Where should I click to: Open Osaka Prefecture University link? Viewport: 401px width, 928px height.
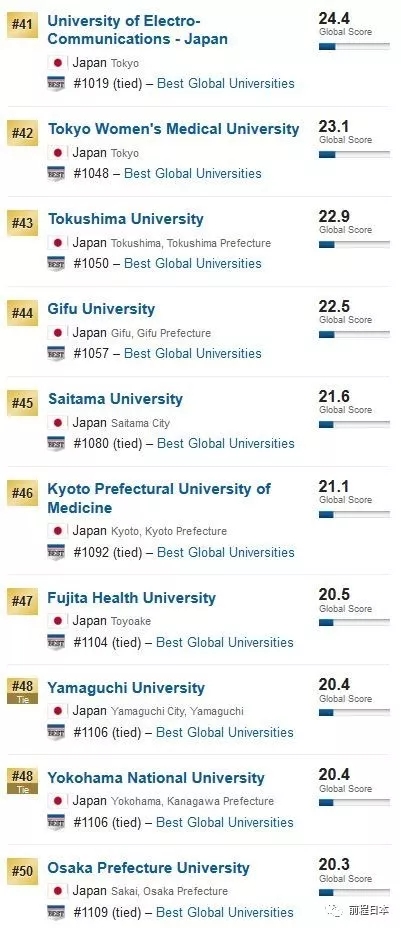[148, 868]
